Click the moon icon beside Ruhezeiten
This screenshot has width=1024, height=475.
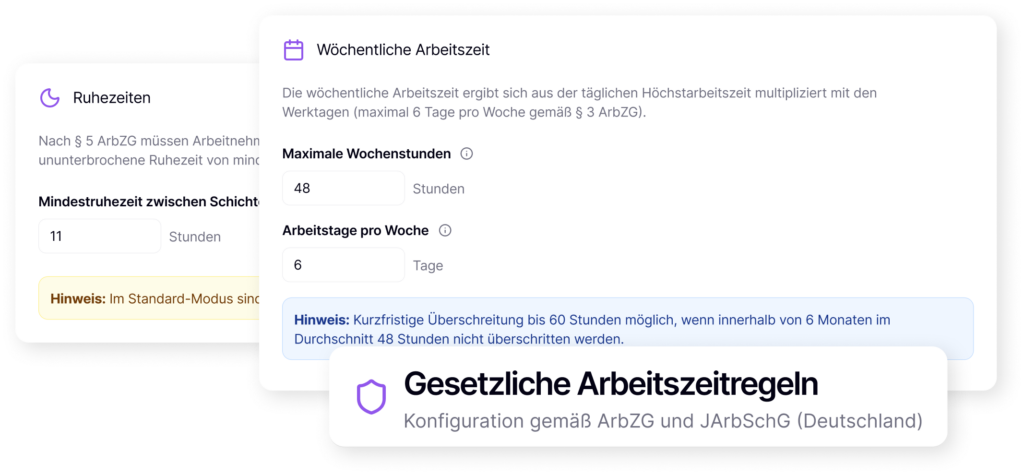[x=49, y=98]
